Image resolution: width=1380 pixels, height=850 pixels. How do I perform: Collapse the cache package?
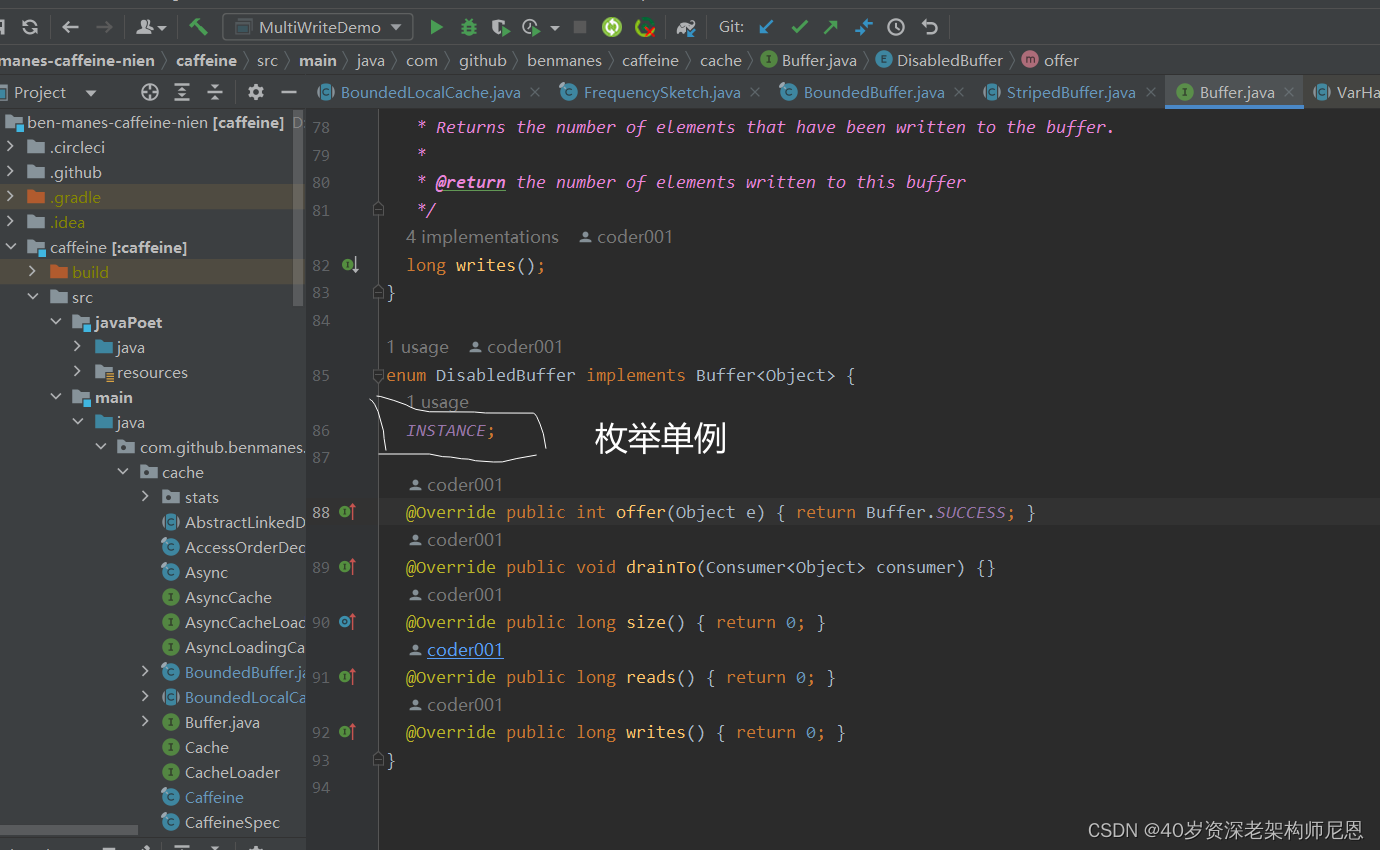pos(123,472)
